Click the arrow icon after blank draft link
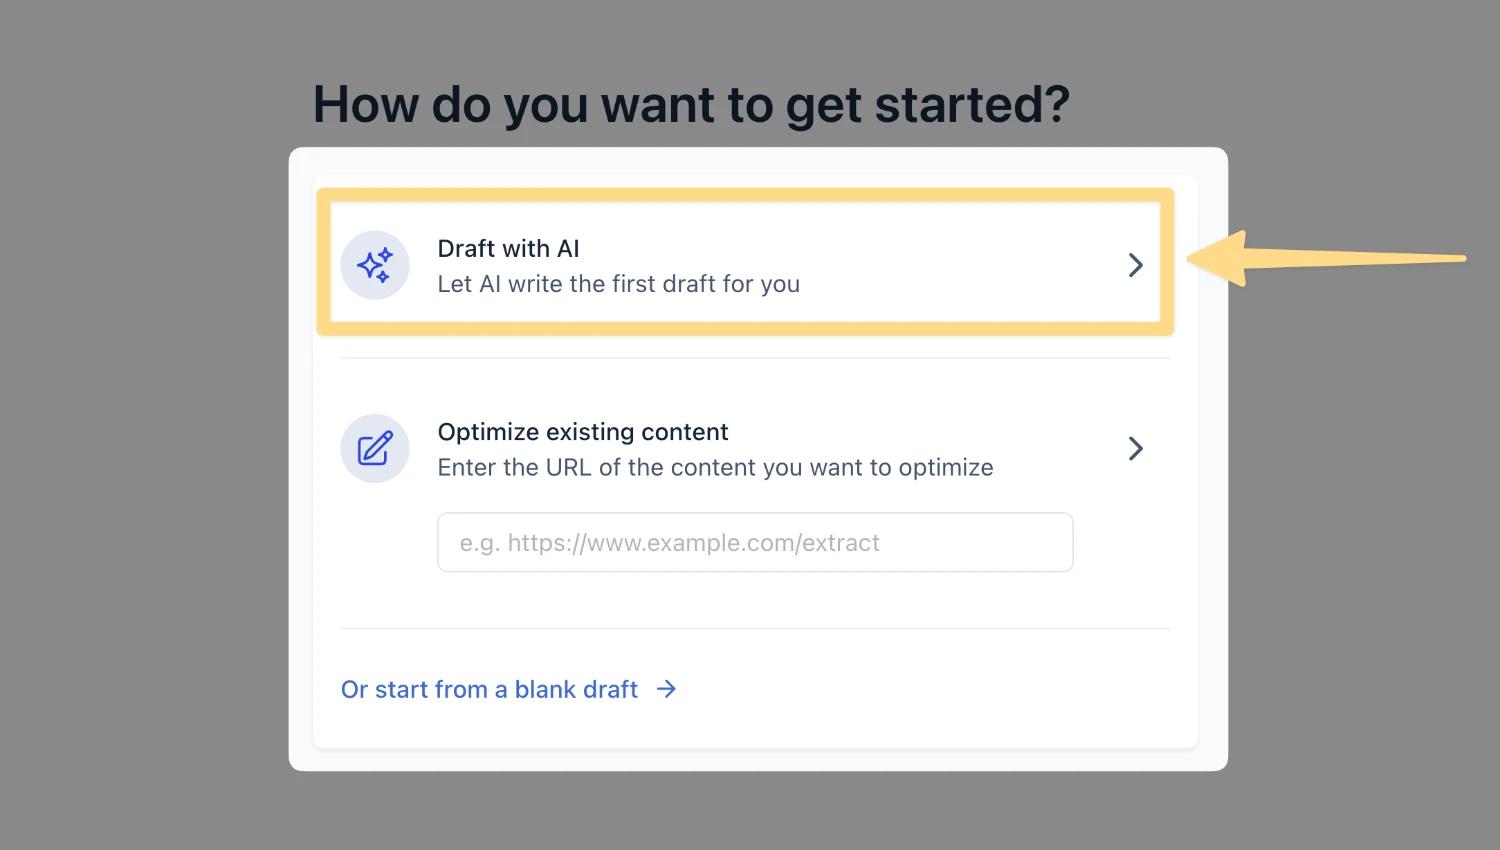This screenshot has height=850, width=1500. pos(666,689)
